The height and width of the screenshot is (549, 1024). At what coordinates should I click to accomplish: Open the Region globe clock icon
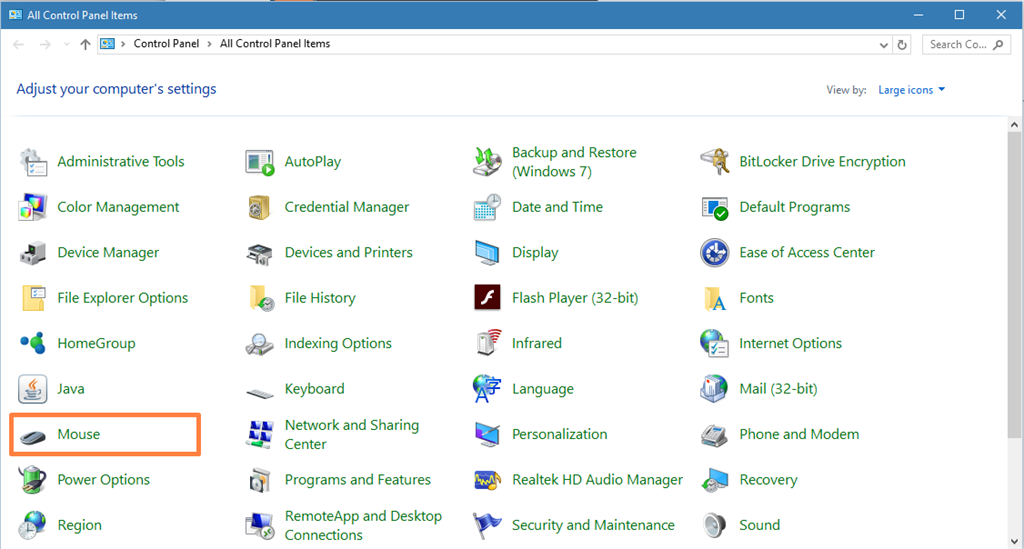(x=31, y=525)
